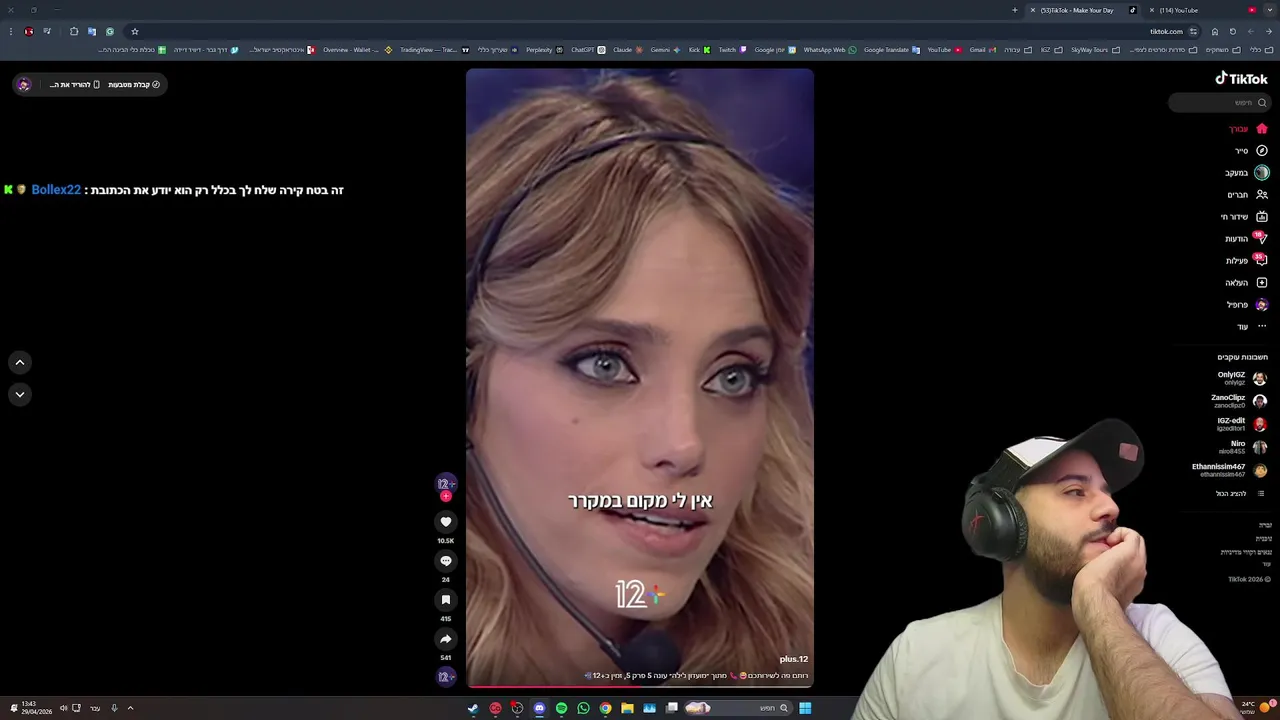The width and height of the screenshot is (1280, 720).
Task: Reload the page
Action: tap(1233, 31)
